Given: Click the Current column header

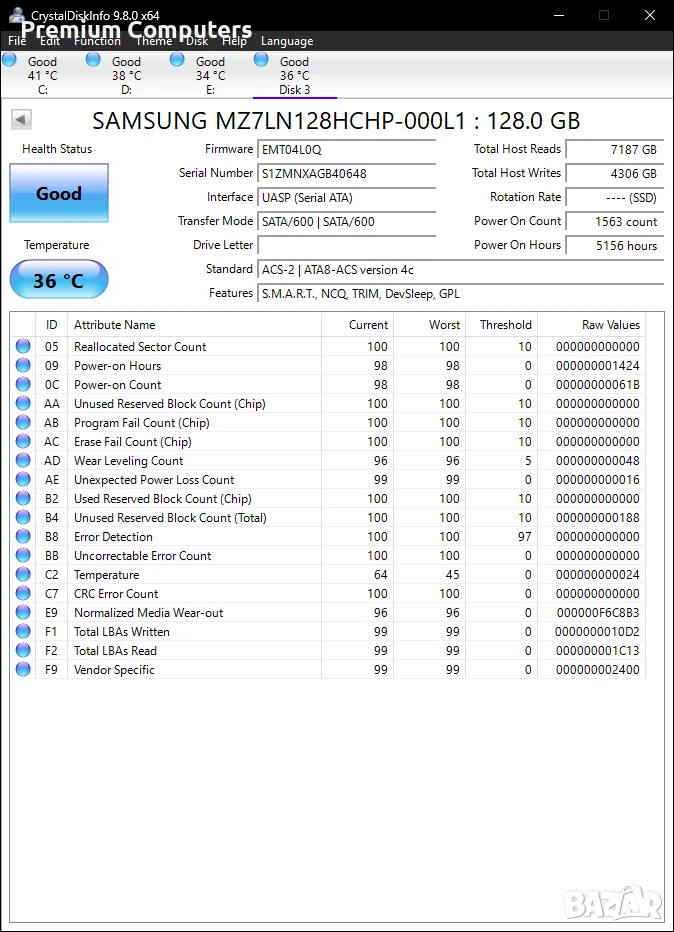Looking at the screenshot, I should (357, 325).
